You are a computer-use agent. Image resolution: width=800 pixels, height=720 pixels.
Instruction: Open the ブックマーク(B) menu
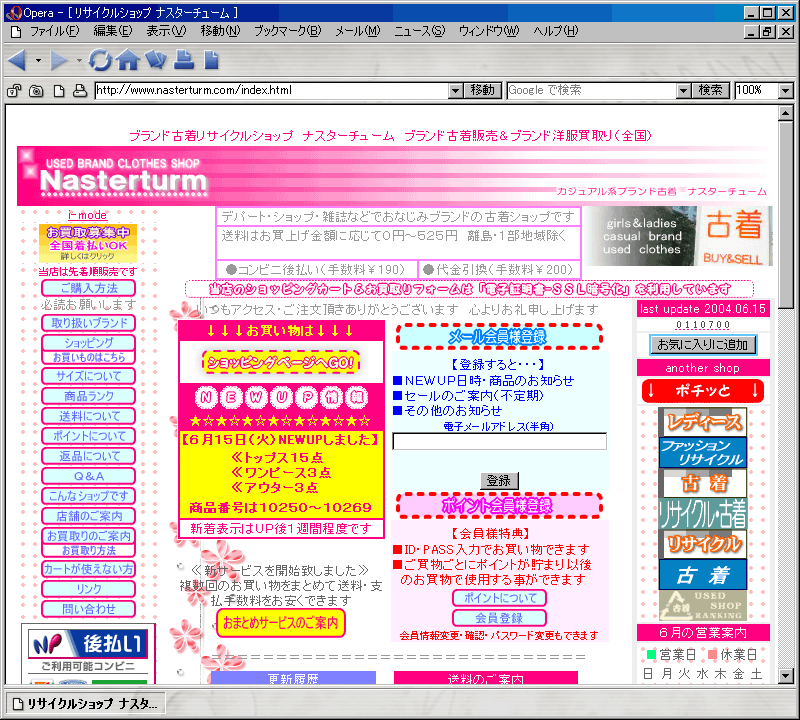288,32
